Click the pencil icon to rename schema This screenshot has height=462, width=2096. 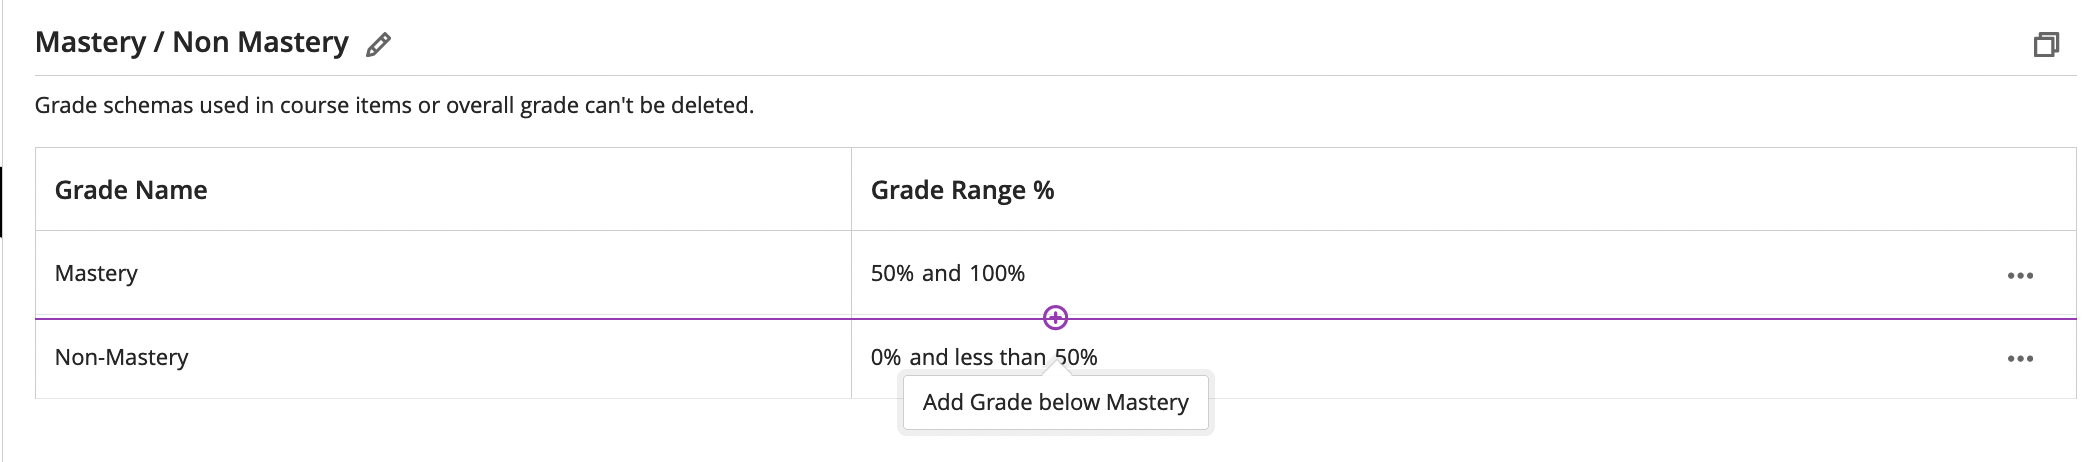click(378, 45)
